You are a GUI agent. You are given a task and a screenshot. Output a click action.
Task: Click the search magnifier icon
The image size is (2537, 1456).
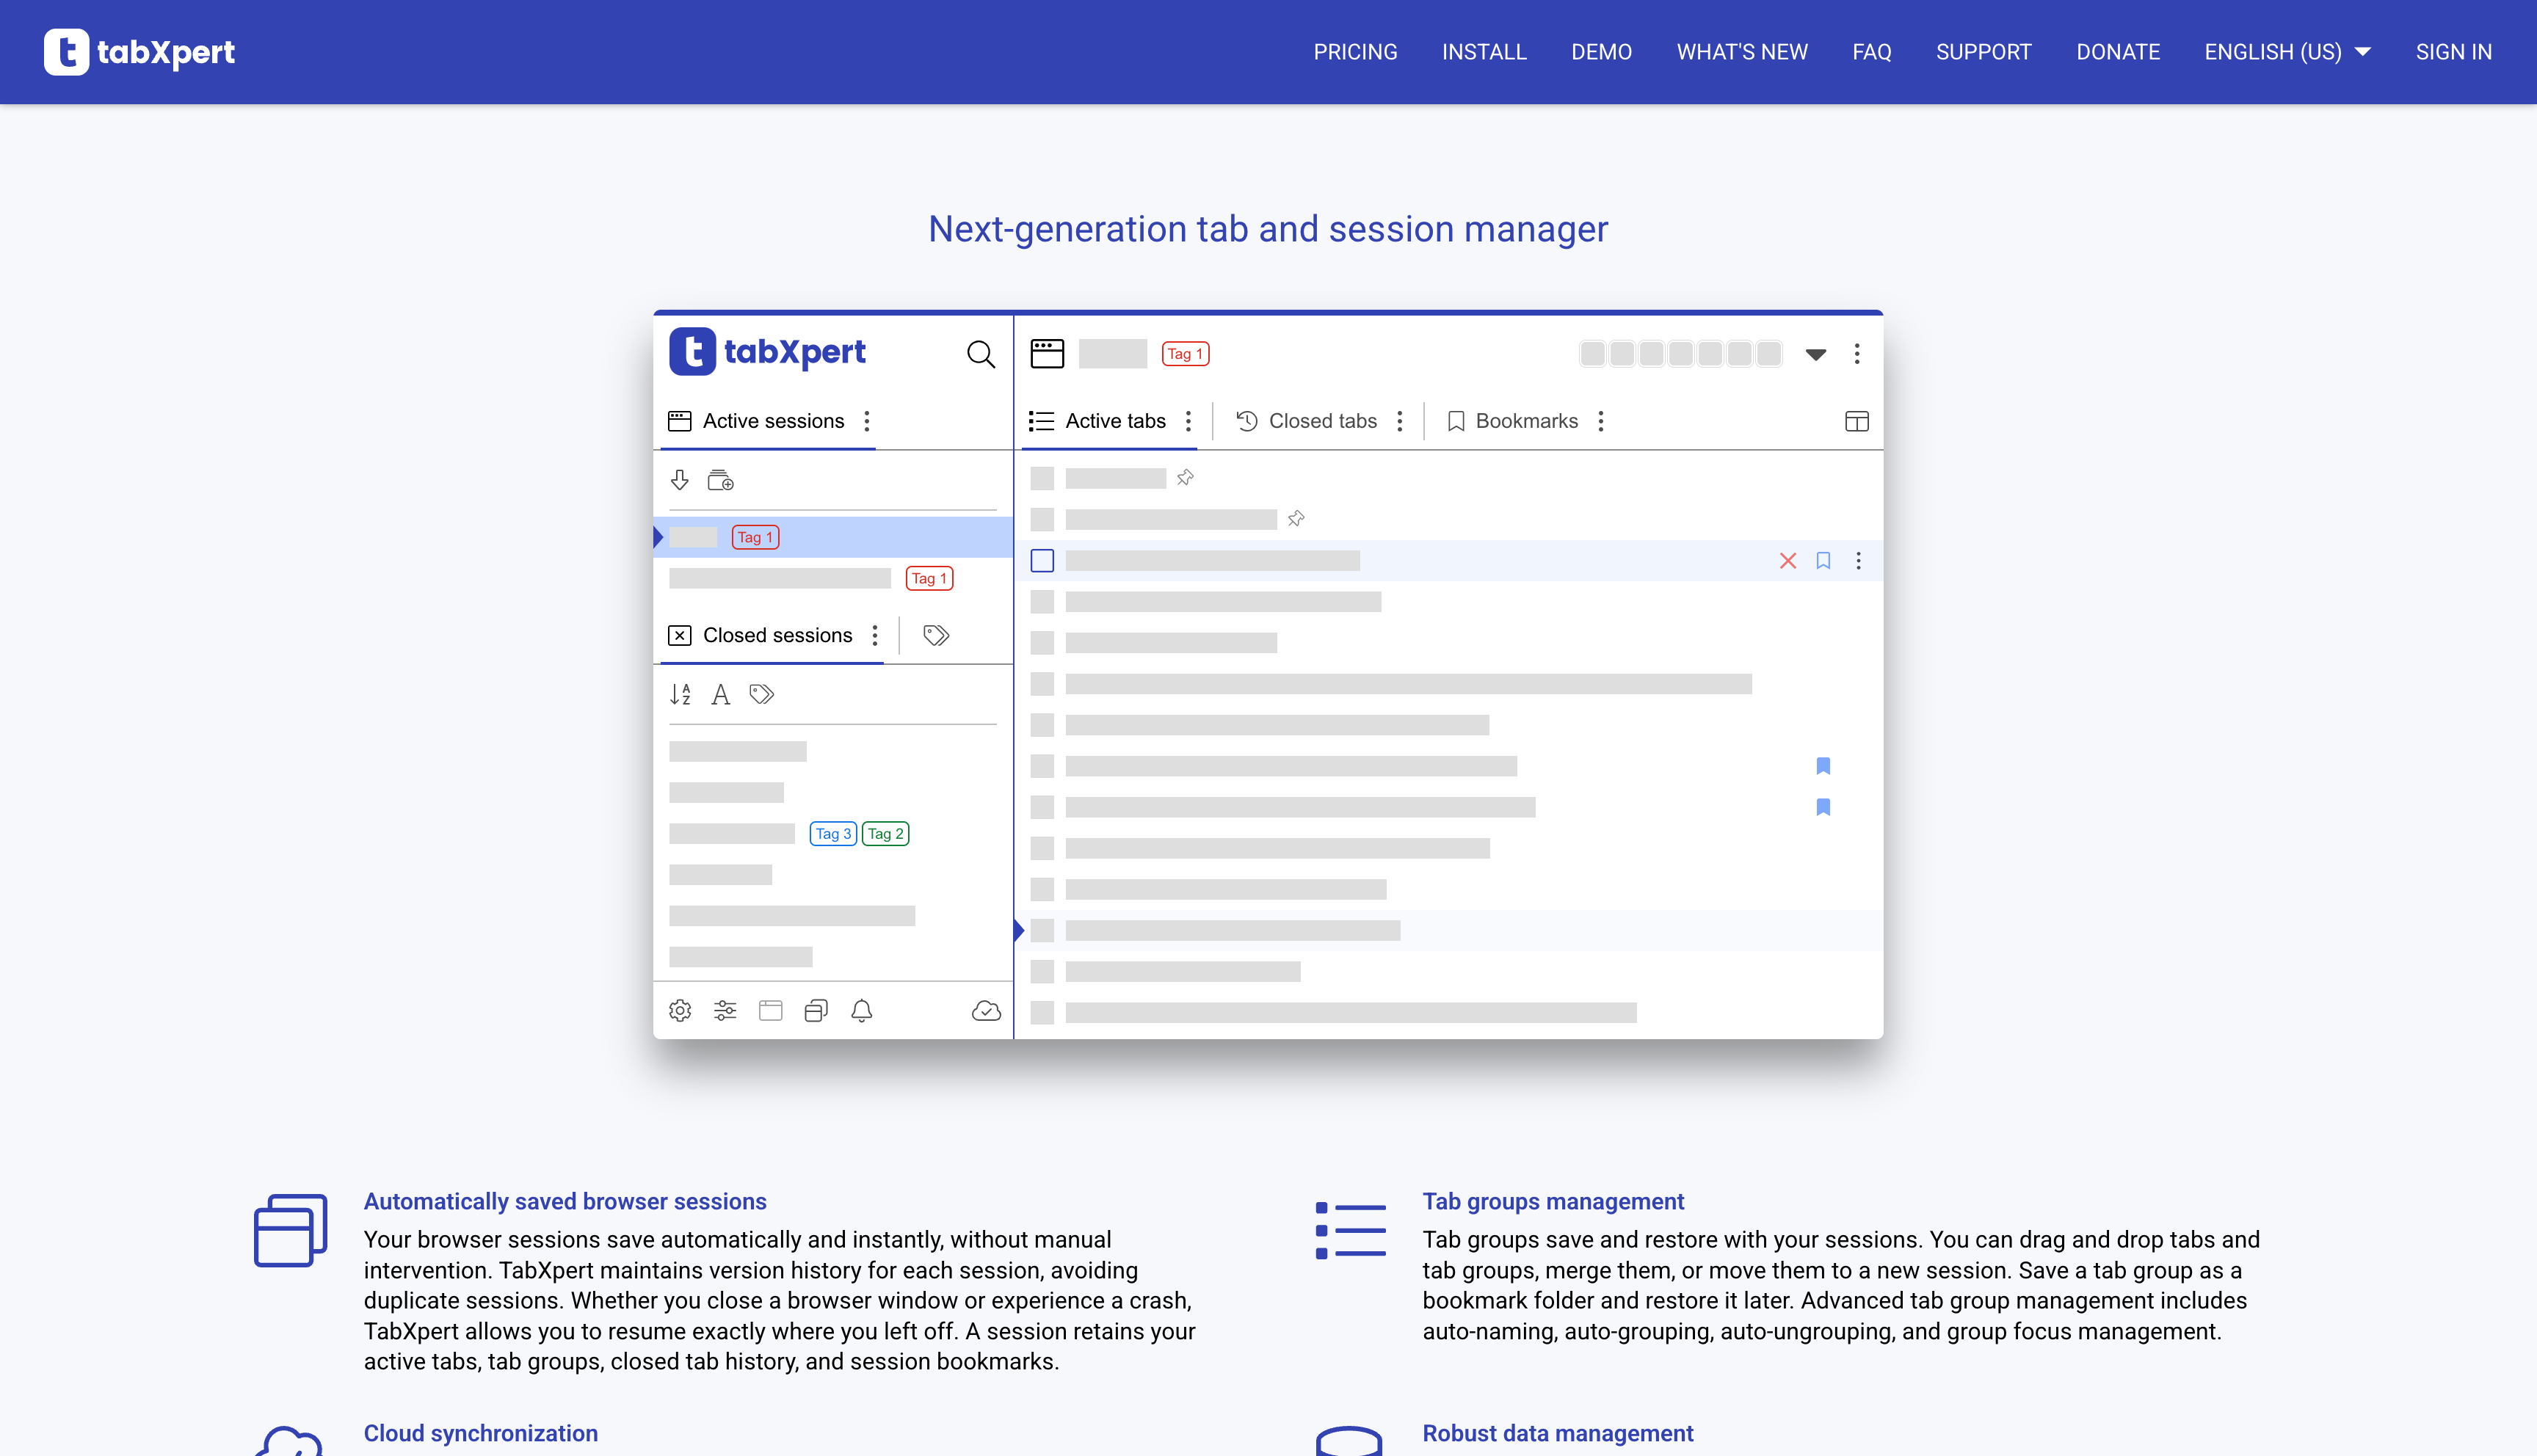pyautogui.click(x=980, y=354)
